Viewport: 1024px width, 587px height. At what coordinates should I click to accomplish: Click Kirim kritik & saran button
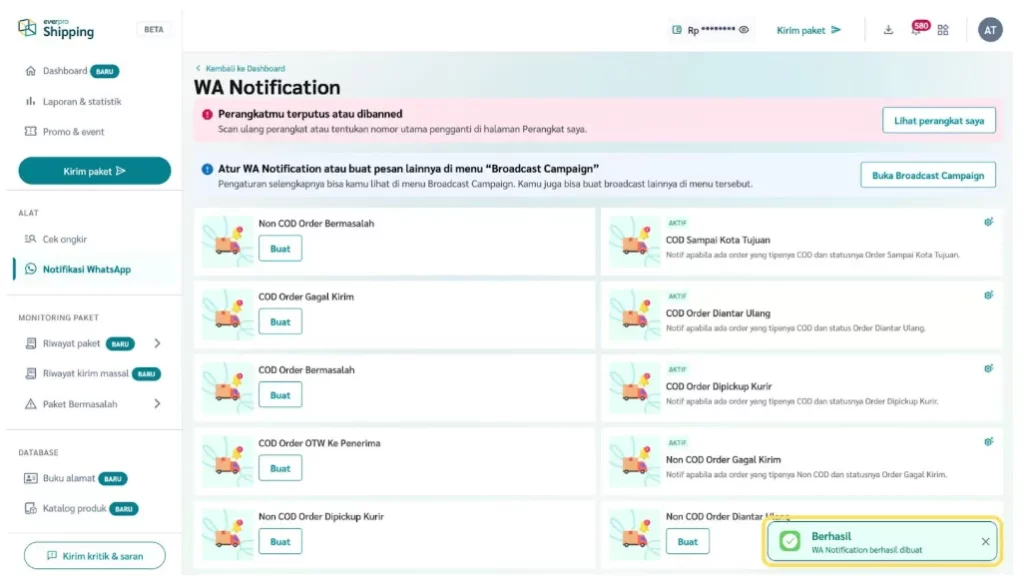pos(95,556)
